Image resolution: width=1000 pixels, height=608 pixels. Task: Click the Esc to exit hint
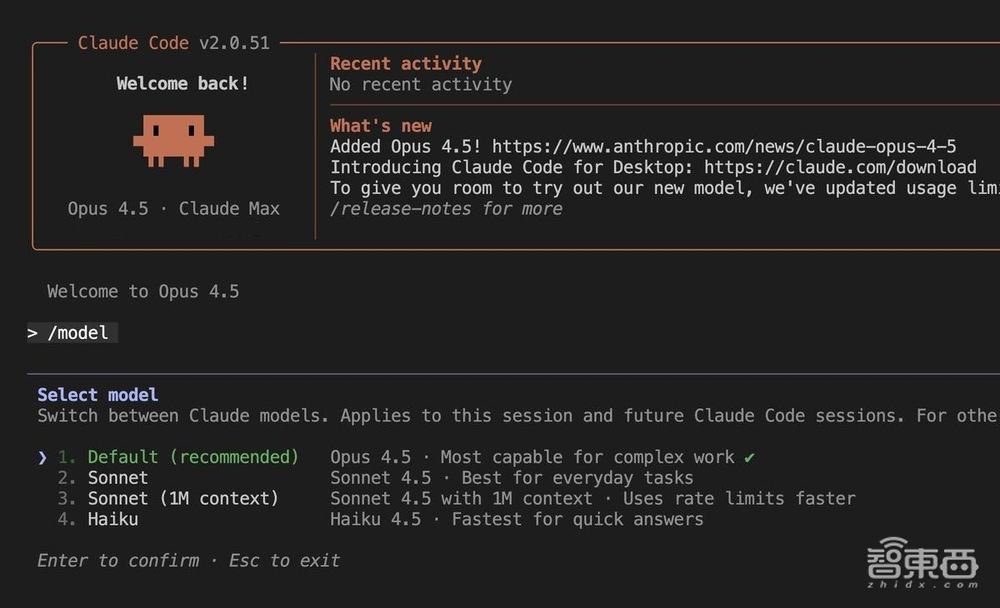(x=284, y=561)
